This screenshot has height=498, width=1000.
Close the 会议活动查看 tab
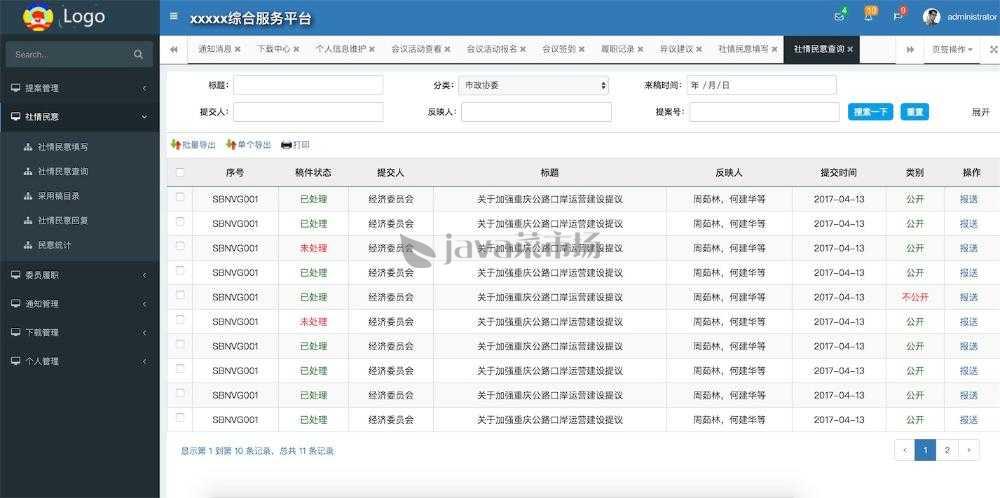447,49
